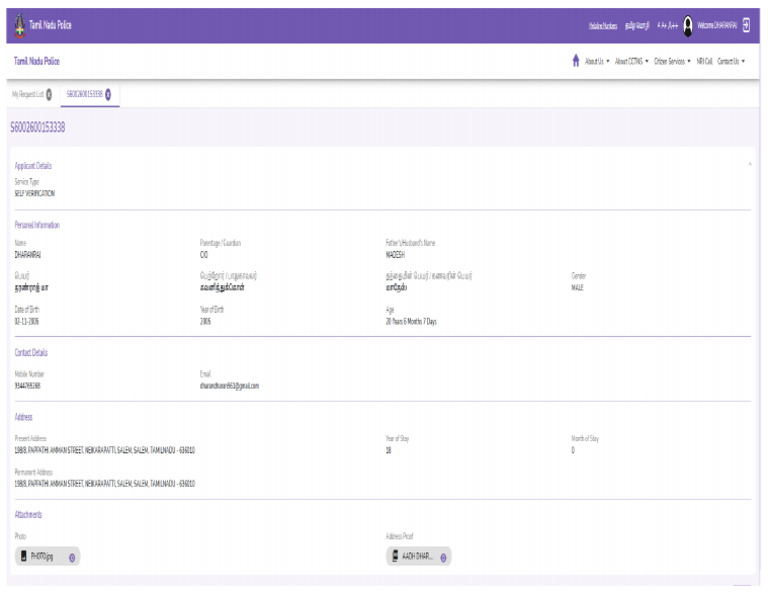Screen dimensions: 768x594
Task: Set the normal font size A
Action: (x=659, y=25)
